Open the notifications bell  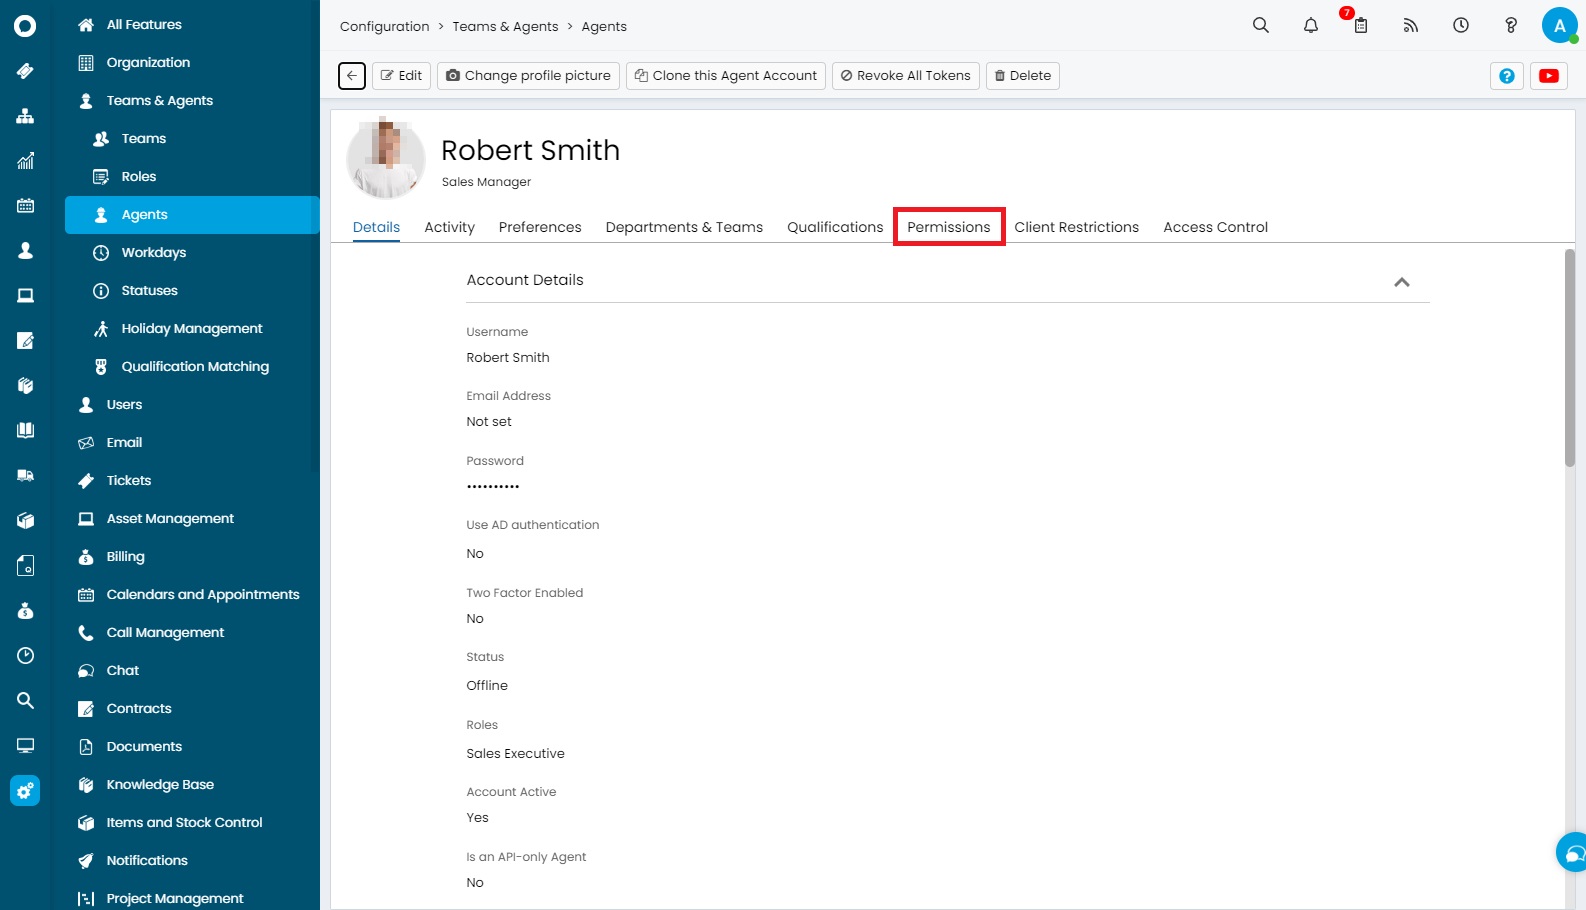(x=1310, y=26)
